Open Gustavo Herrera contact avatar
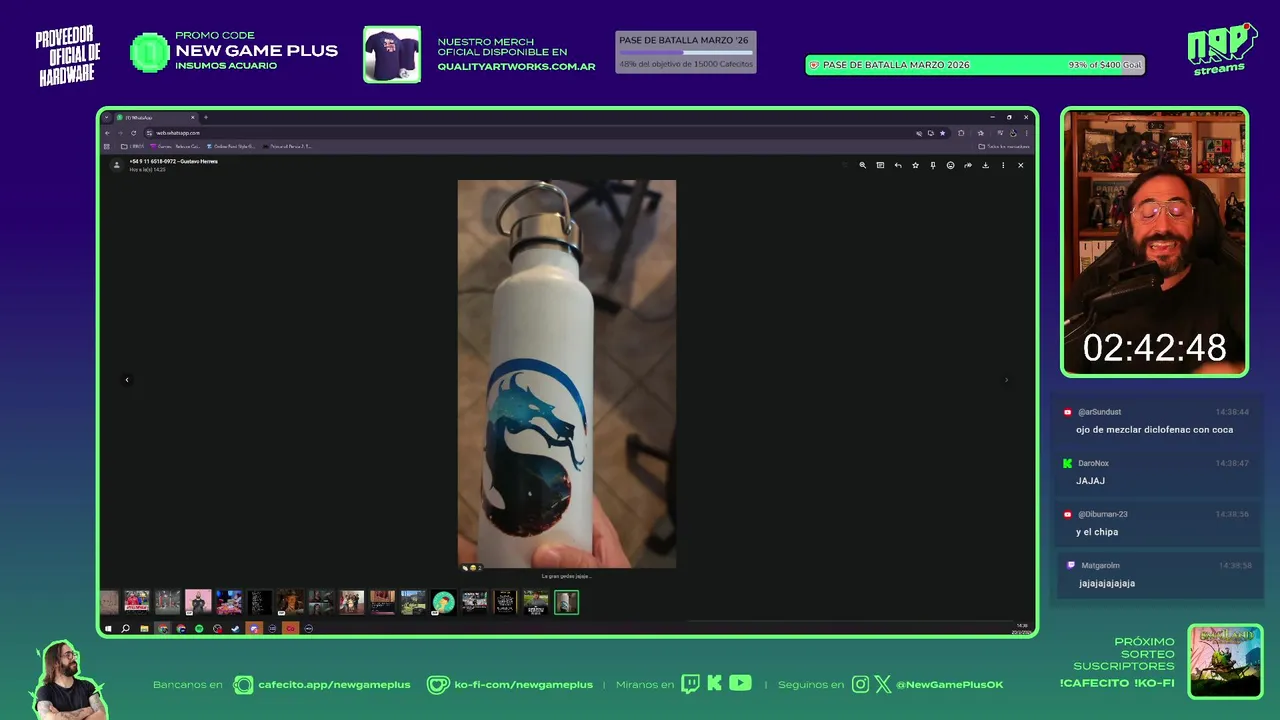The image size is (1280, 720). point(117,165)
